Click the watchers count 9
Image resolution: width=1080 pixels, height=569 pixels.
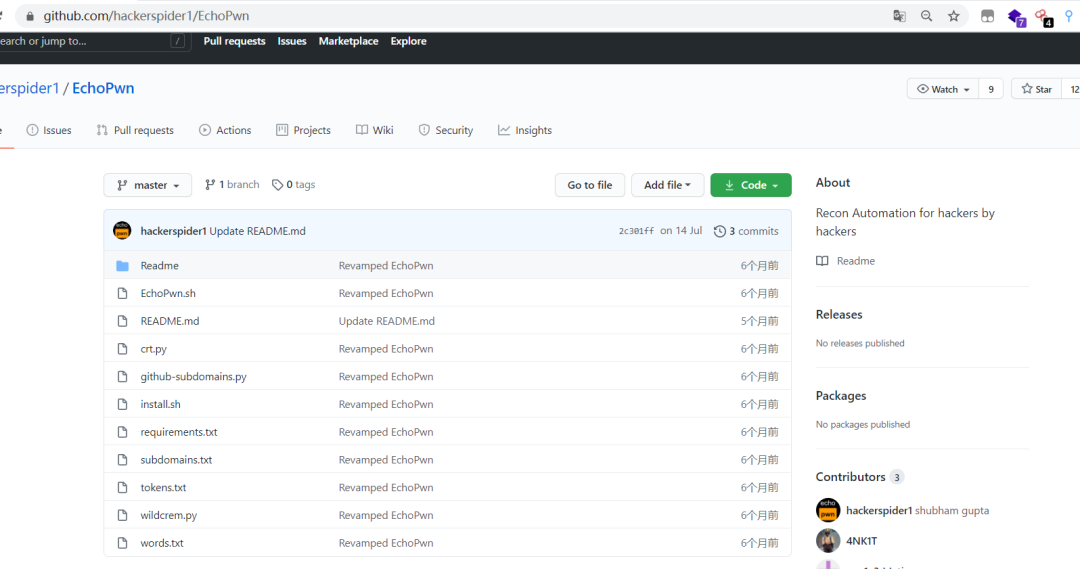pos(991,90)
